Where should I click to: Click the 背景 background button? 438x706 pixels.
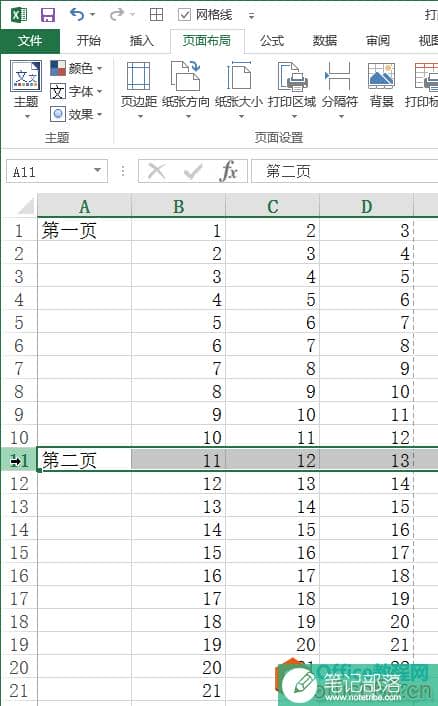382,86
